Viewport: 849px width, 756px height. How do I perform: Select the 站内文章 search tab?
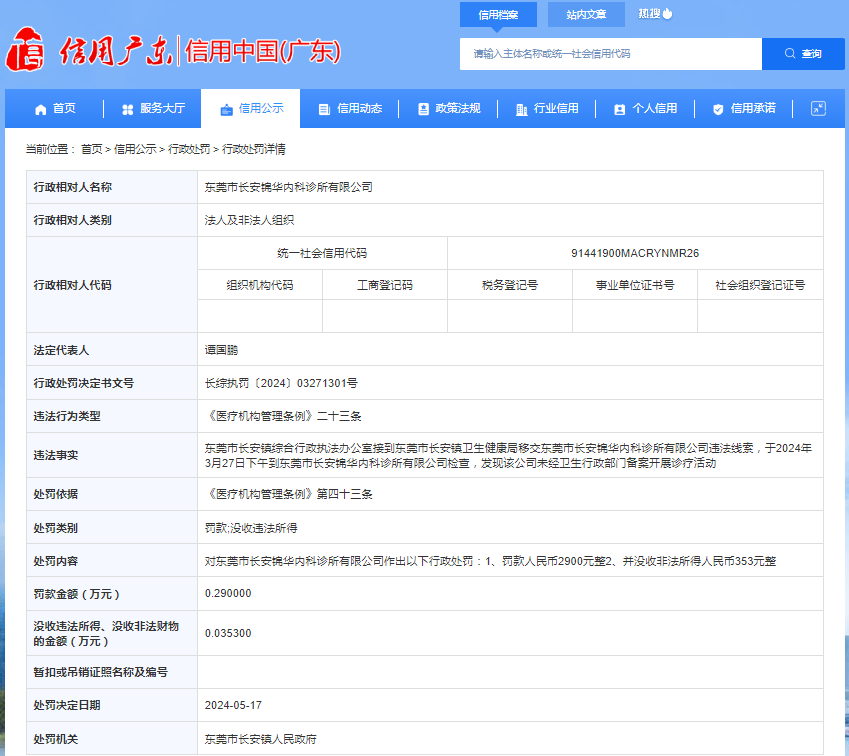(586, 14)
